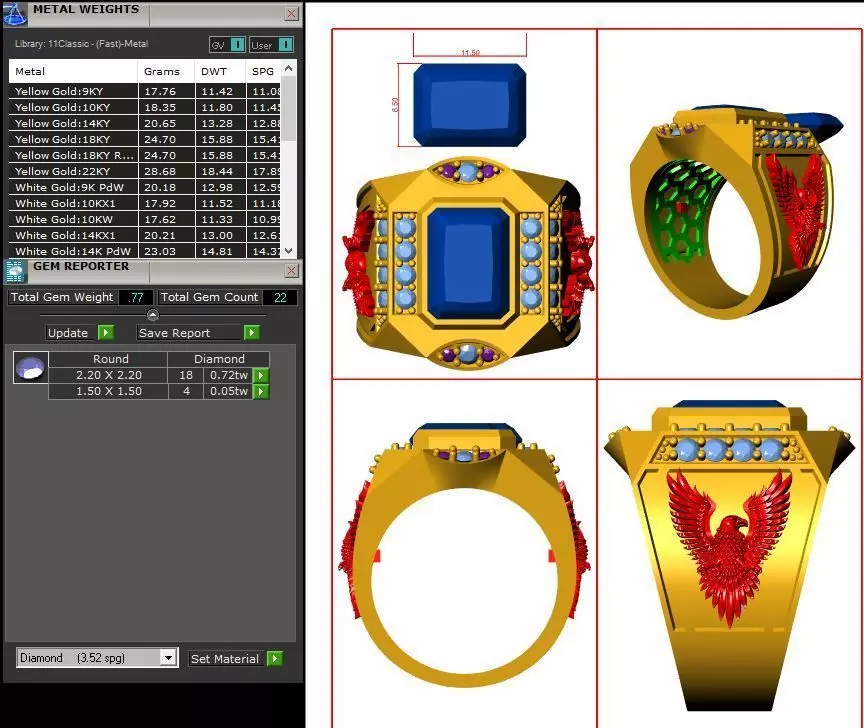Close the Gem Reporter panel
Viewport: 864px width, 728px height.
click(x=291, y=271)
